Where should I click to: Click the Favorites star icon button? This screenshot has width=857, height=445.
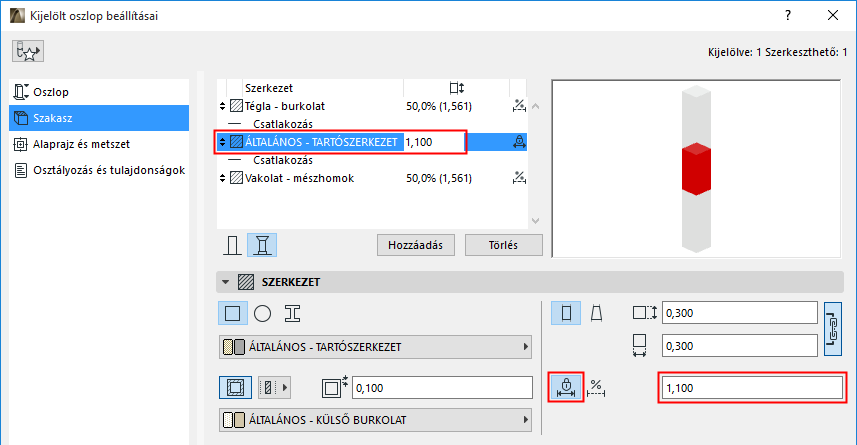28,52
